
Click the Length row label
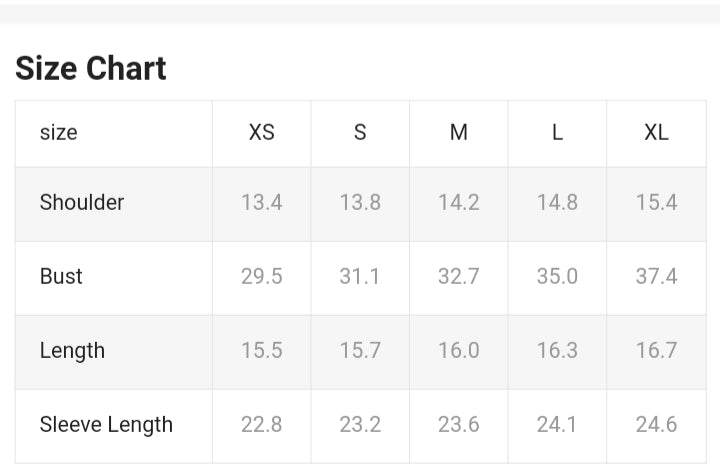tap(72, 350)
